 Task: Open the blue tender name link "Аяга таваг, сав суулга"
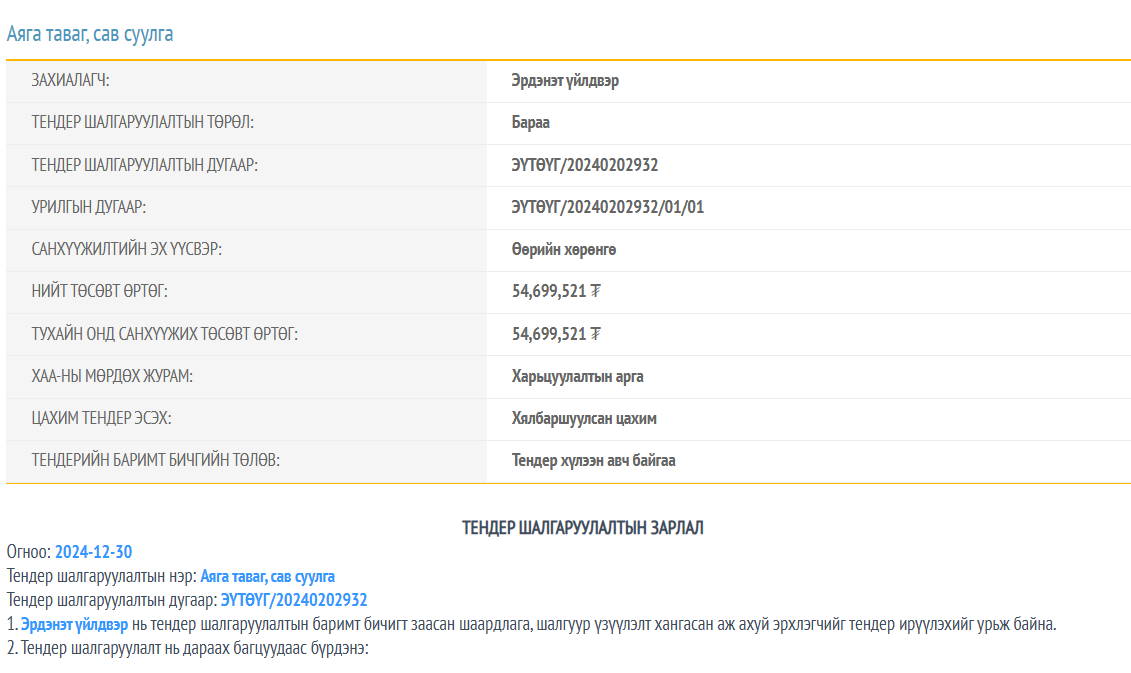(267, 576)
